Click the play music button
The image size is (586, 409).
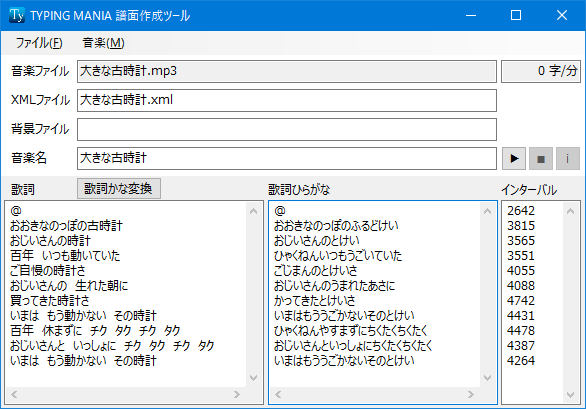point(514,159)
